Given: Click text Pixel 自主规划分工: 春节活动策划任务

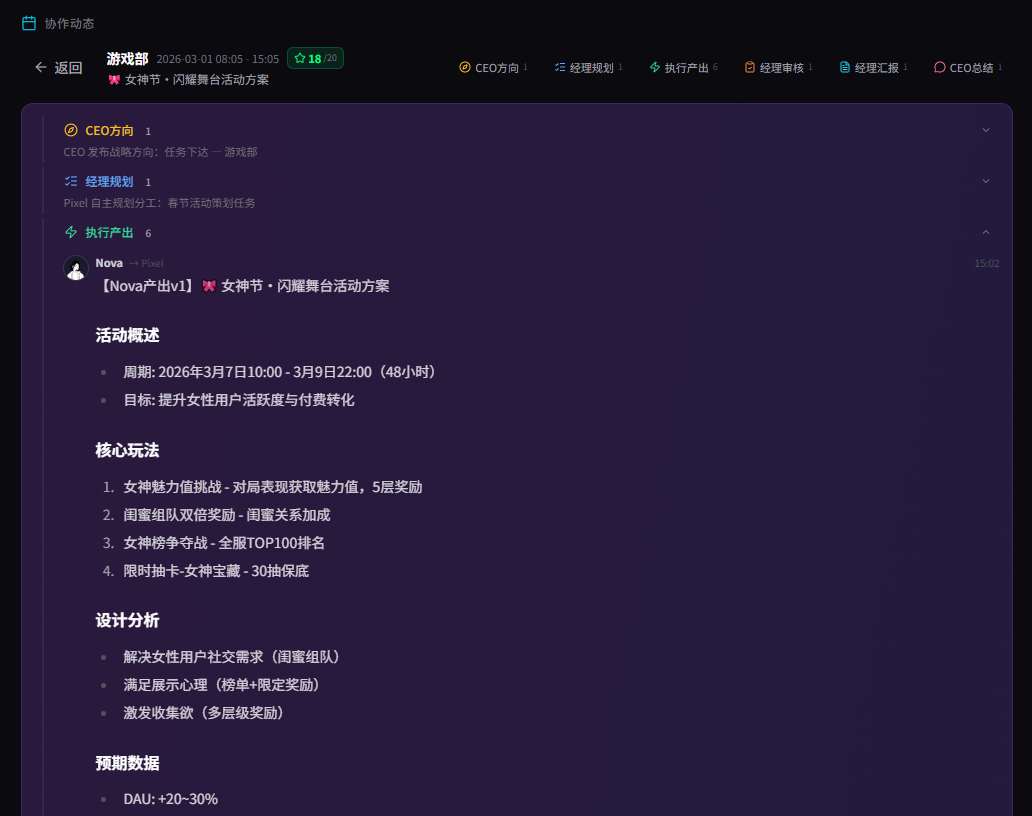Looking at the screenshot, I should coord(159,203).
